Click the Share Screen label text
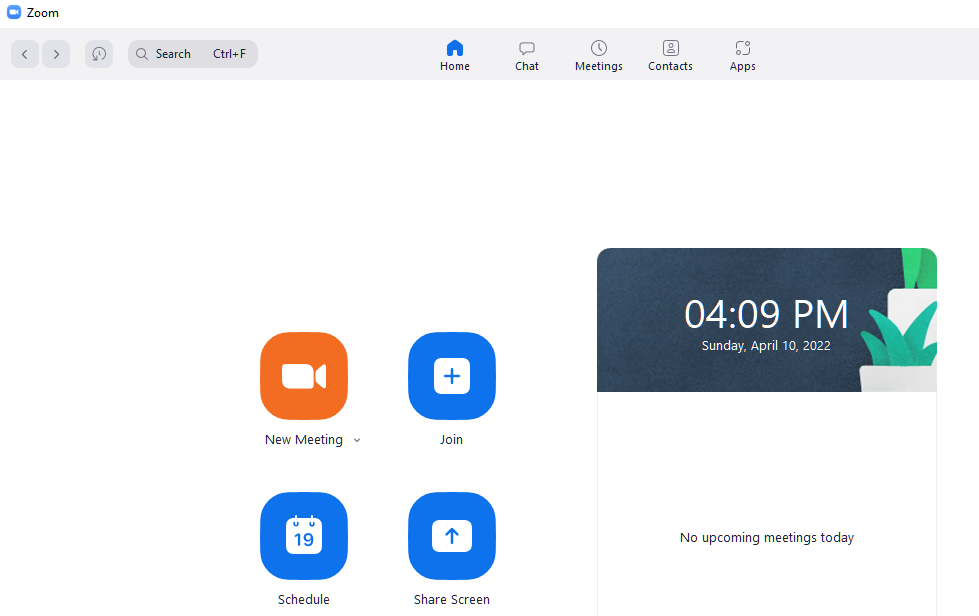This screenshot has height=616, width=979. click(x=451, y=599)
